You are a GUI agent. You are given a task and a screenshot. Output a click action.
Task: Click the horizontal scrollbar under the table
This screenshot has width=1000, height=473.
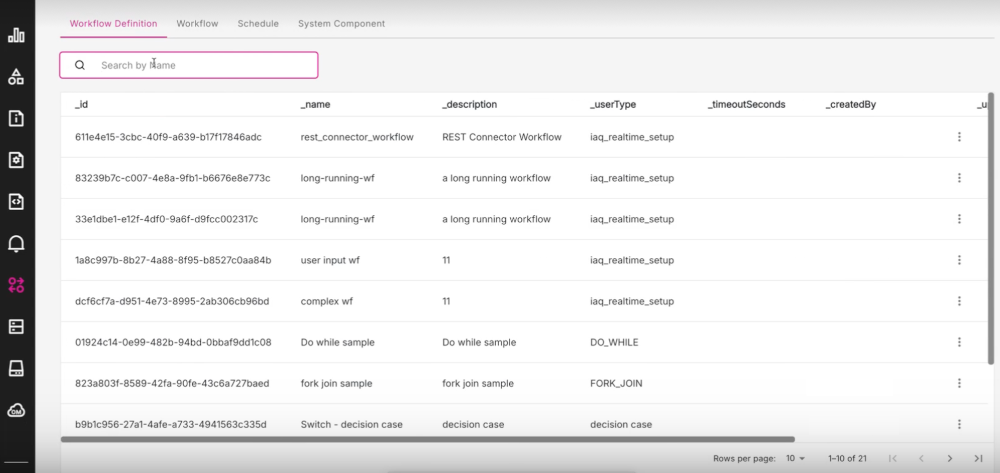427,439
